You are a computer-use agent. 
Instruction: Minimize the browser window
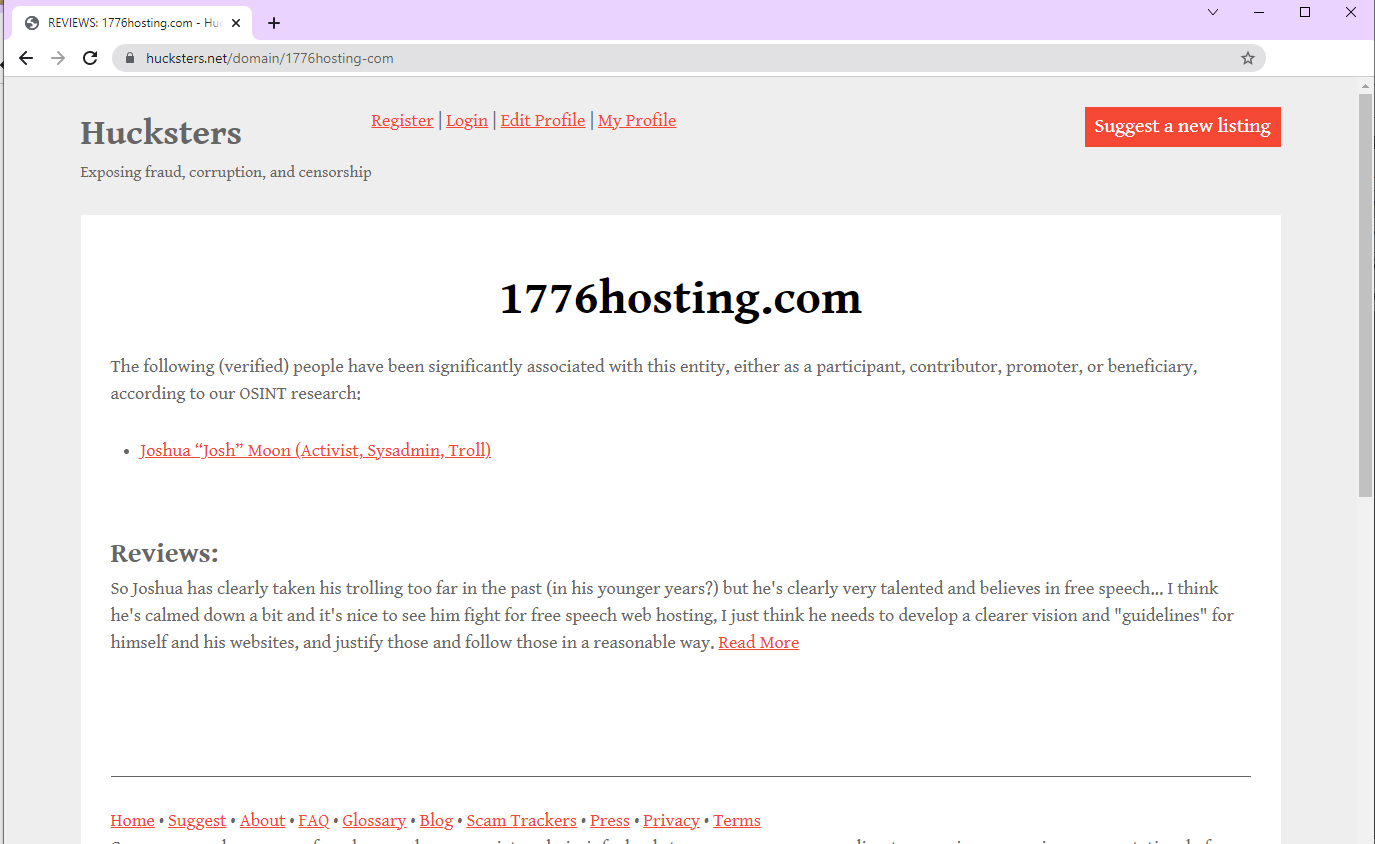[x=1259, y=12]
